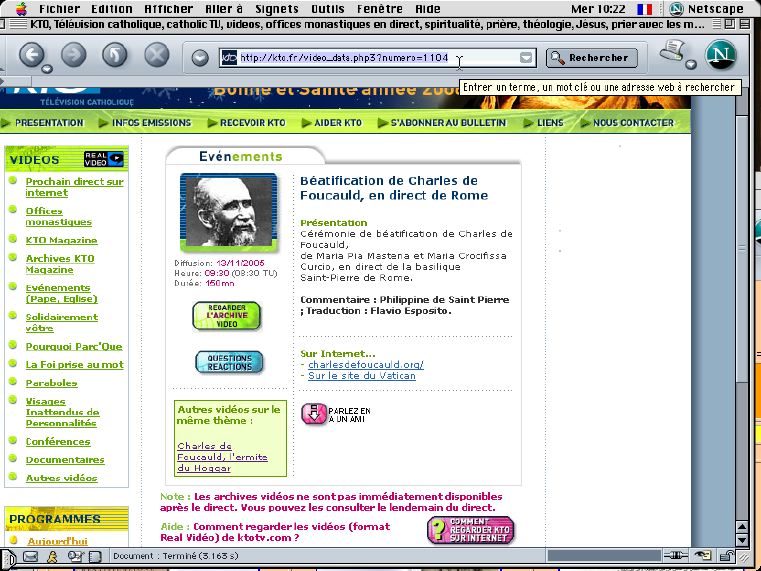Image resolution: width=761 pixels, height=571 pixels.
Task: Open NOUS CONTACTER in navigation bar
Action: 633,123
